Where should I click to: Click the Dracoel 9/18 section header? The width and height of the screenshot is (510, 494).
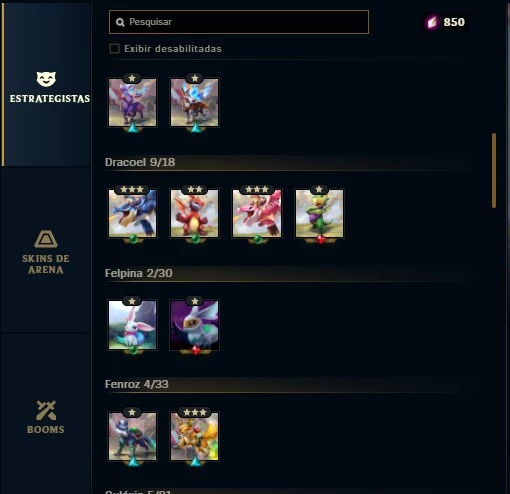(140, 162)
